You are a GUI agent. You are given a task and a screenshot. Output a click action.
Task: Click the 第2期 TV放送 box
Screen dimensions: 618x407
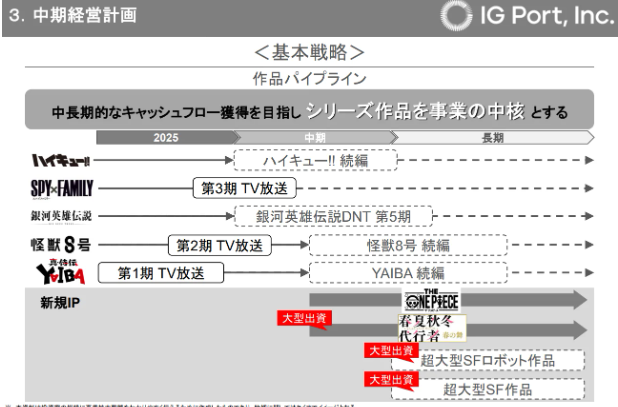coord(219,245)
